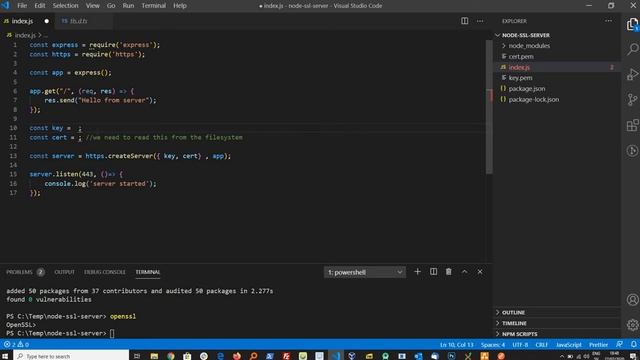Viewport: 640px width, 360px height.
Task: Open package-lock.json in the Explorer
Action: point(533,99)
